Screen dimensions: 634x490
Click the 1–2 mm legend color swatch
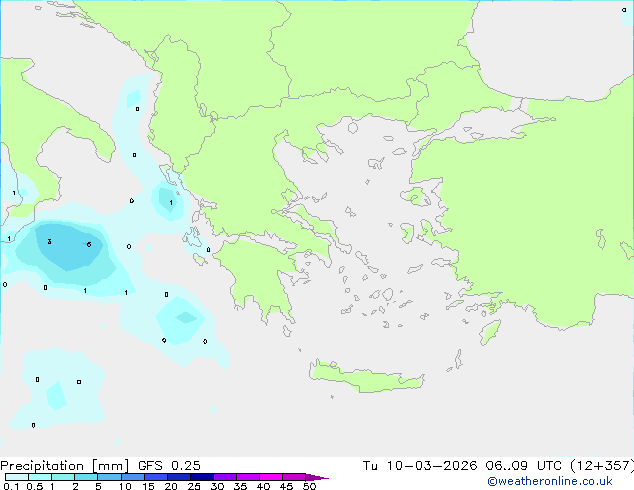click(x=63, y=477)
